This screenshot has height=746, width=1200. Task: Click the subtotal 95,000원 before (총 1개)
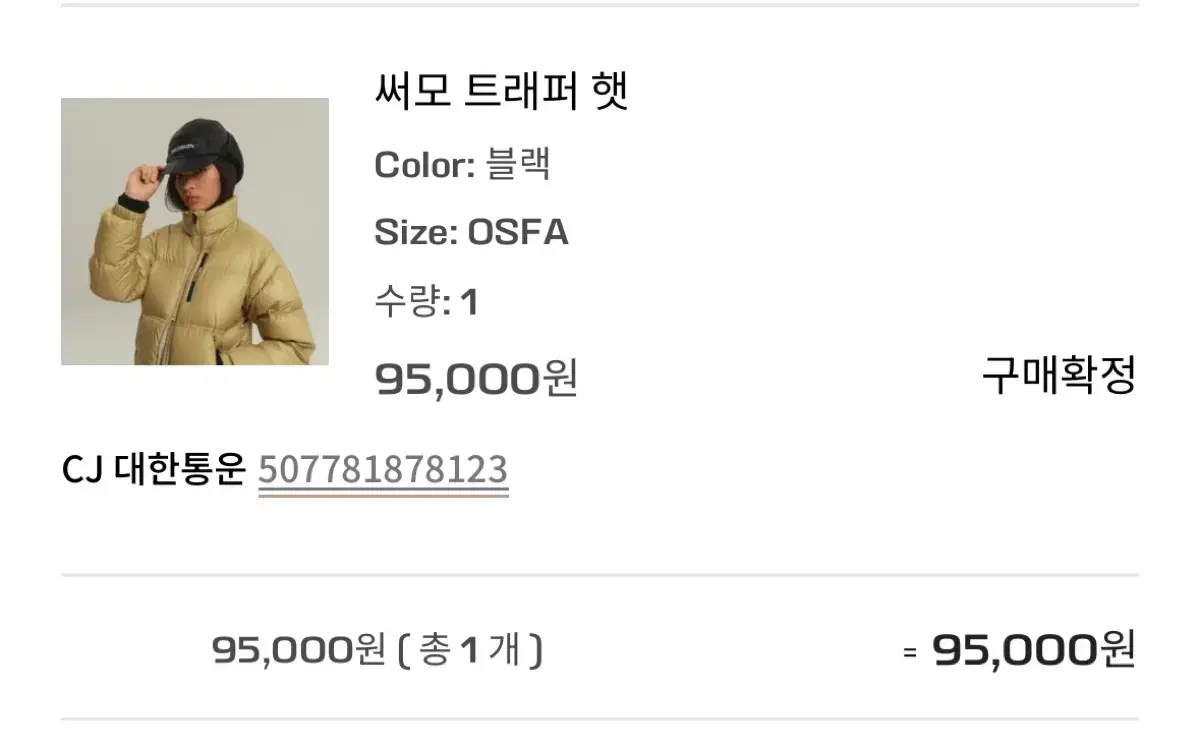point(298,651)
